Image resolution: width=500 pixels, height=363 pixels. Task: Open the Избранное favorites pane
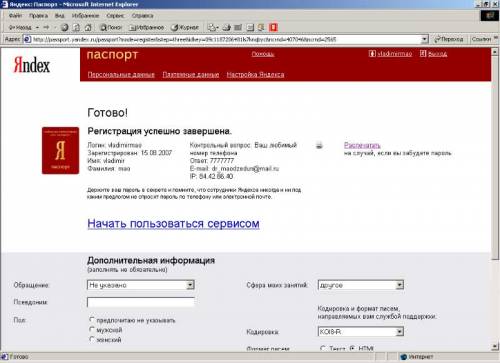(147, 27)
